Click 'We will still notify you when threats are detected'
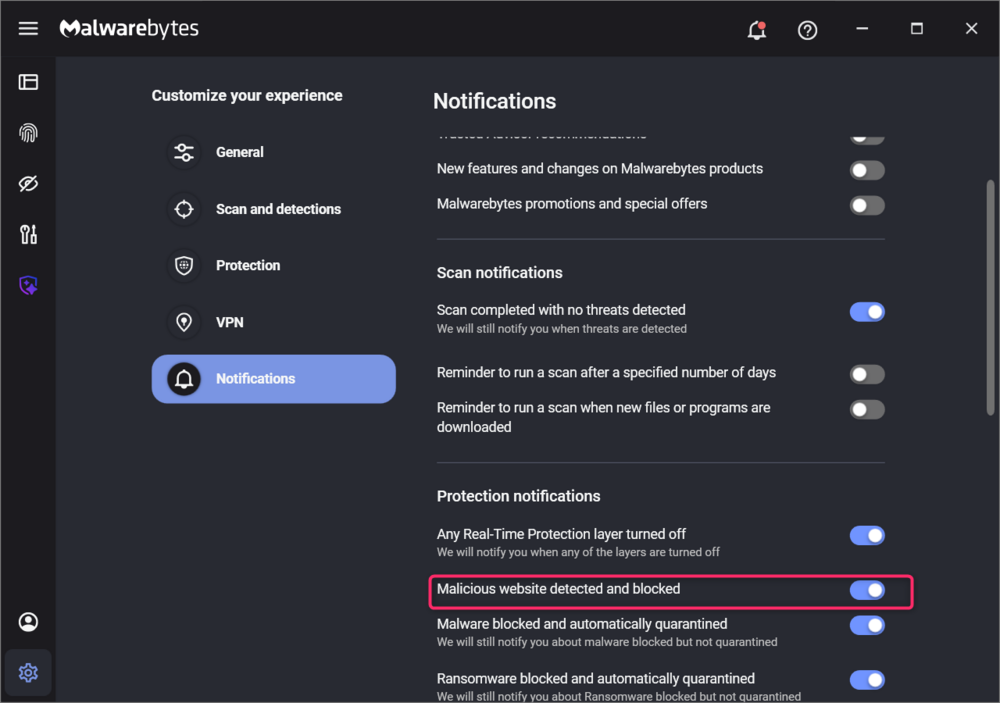 point(561,329)
